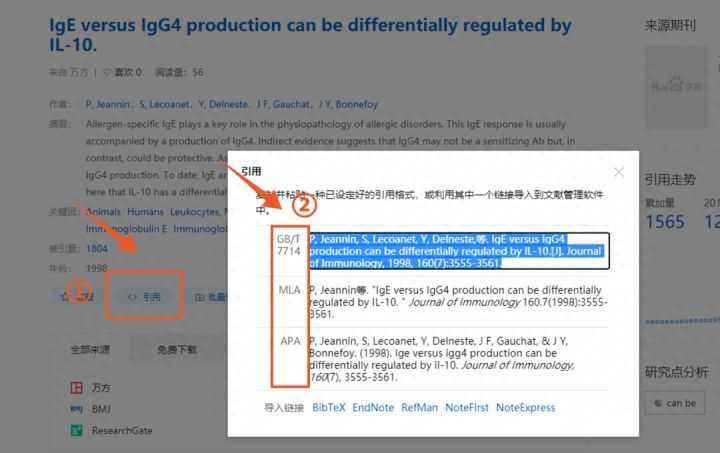Image resolution: width=720 pixels, height=453 pixels.
Task: Export citation via EndNote link
Action: [x=373, y=408]
